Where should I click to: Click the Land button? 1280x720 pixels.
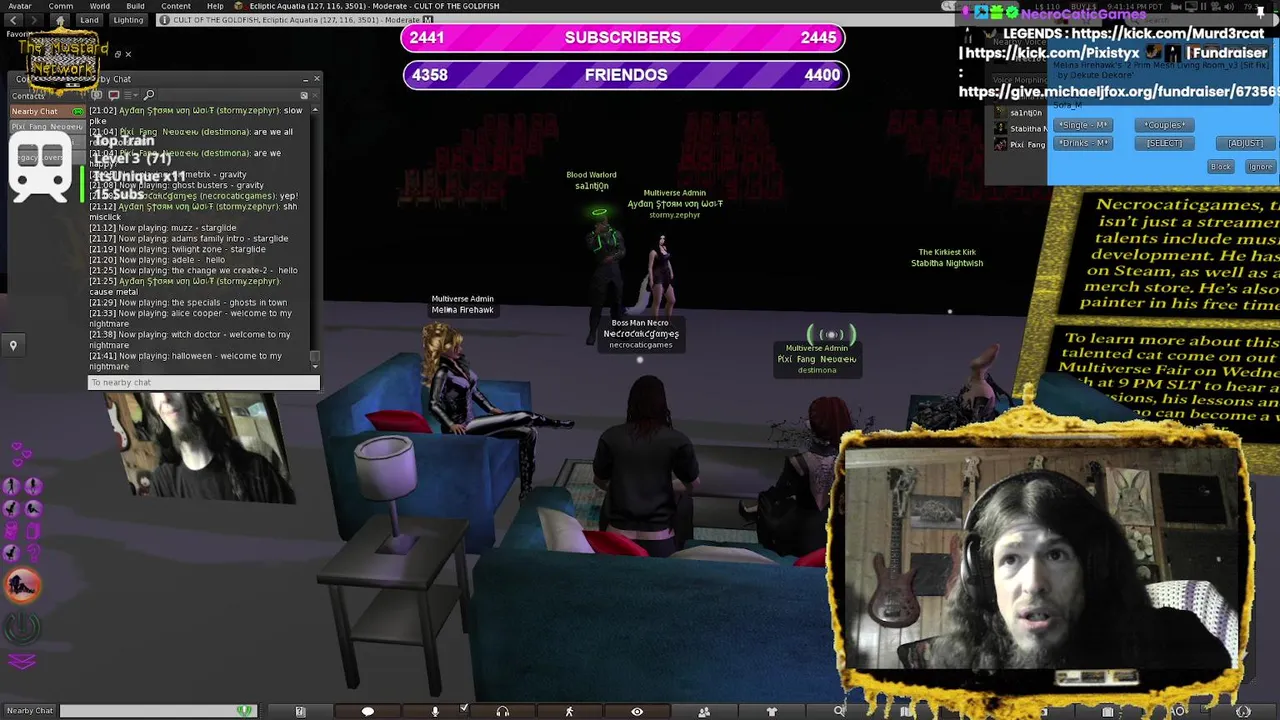pyautogui.click(x=90, y=20)
